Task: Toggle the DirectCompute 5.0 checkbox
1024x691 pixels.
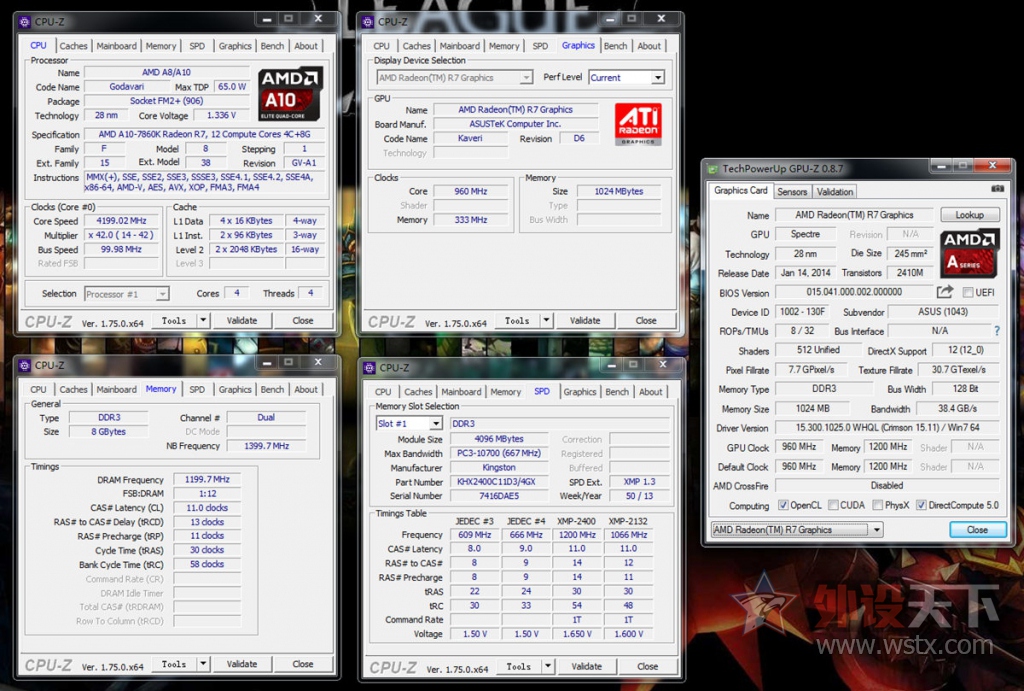Action: [x=921, y=505]
